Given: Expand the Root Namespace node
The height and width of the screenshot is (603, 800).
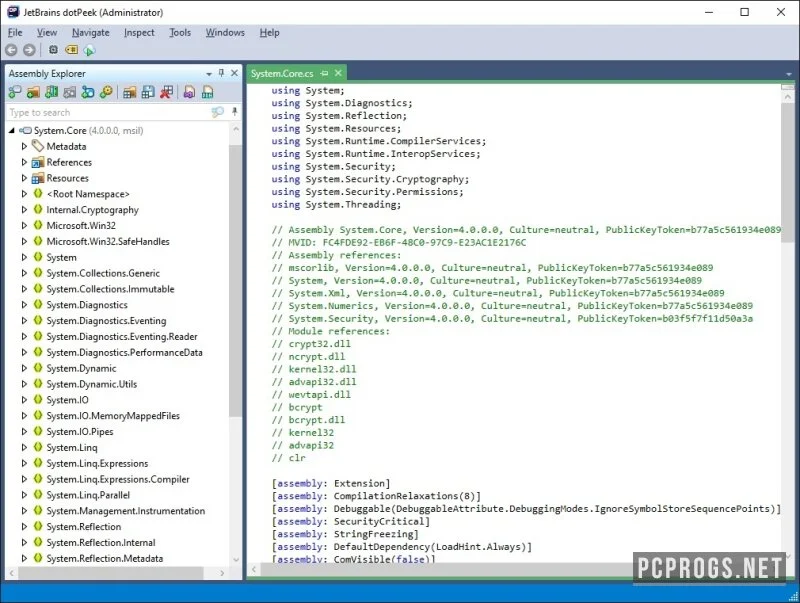Looking at the screenshot, I should tap(24, 194).
